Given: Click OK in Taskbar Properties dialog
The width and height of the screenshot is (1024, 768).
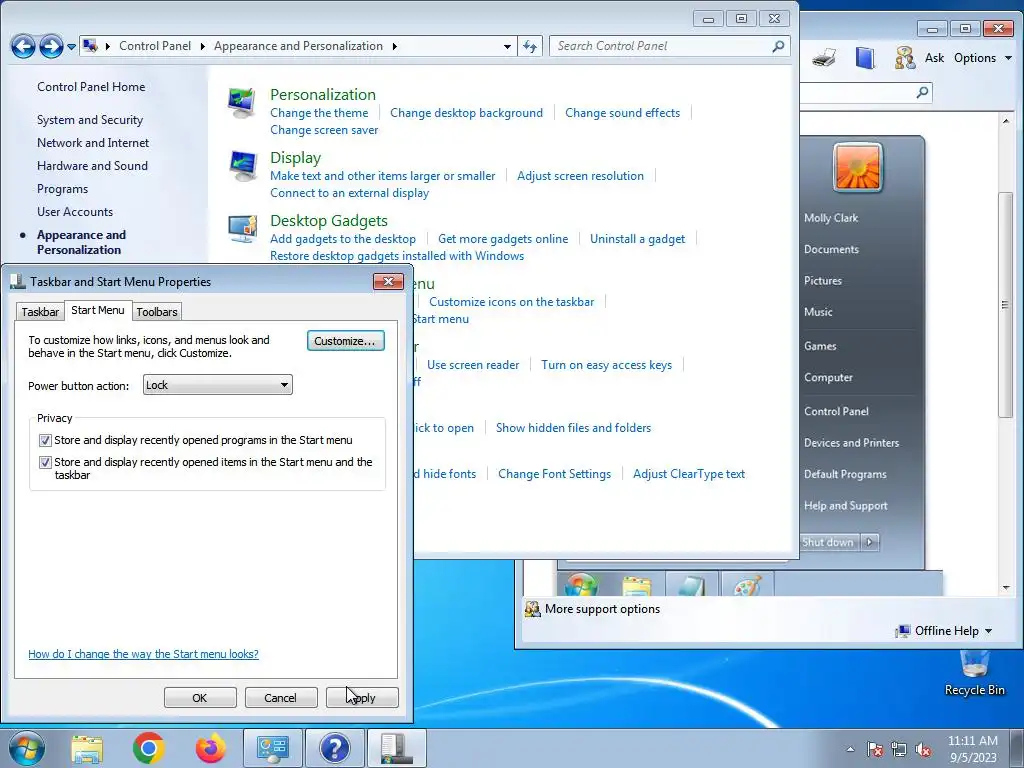Looking at the screenshot, I should pyautogui.click(x=200, y=698).
